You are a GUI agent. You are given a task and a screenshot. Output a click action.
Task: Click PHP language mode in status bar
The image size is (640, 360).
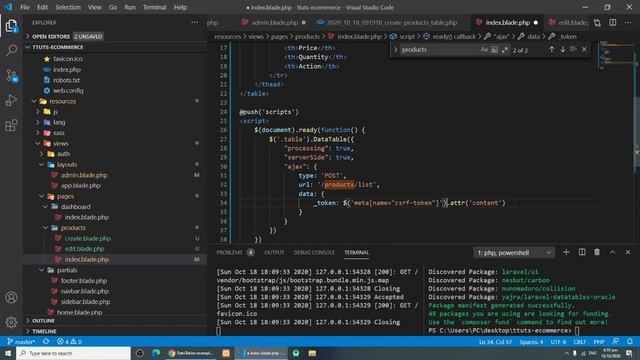click(x=599, y=342)
